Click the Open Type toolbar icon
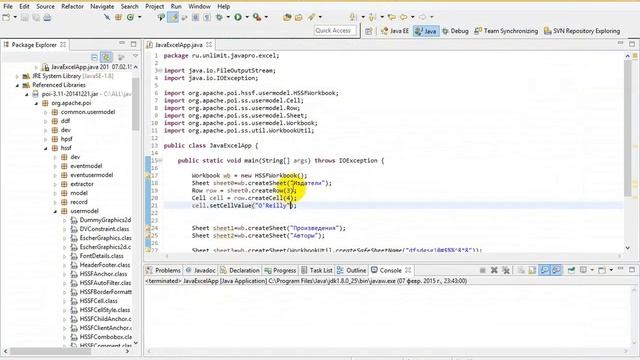This screenshot has height=360, width=640. [287, 17]
